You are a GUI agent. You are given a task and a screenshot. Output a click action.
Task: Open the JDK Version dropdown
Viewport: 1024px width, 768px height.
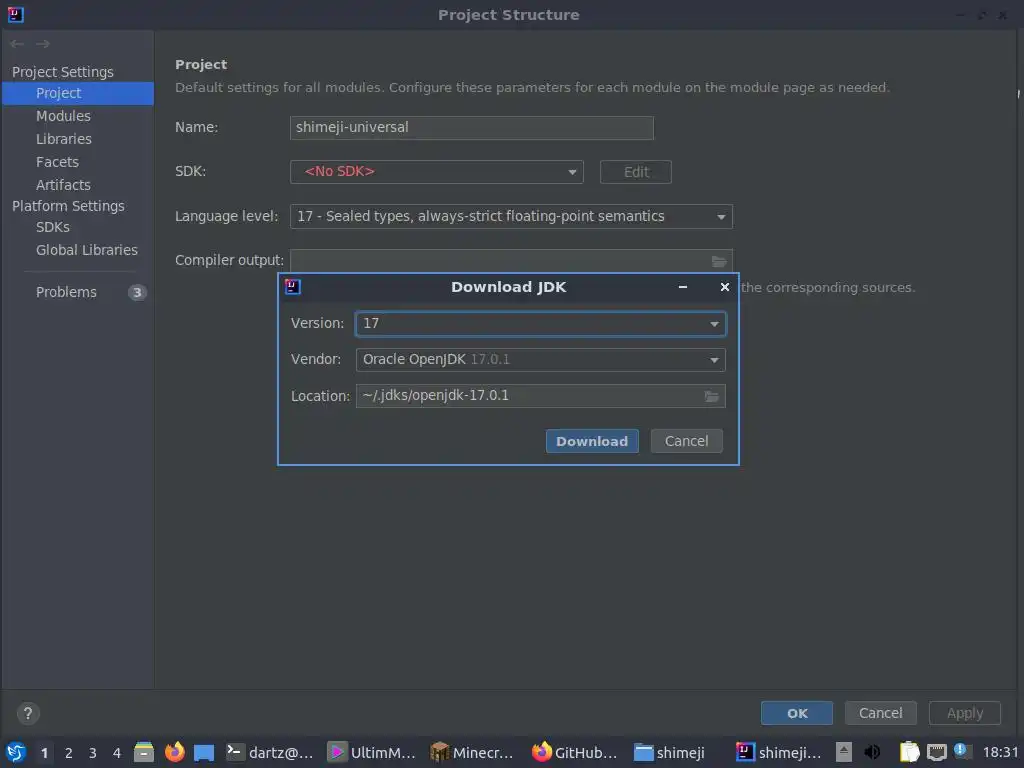coord(541,324)
